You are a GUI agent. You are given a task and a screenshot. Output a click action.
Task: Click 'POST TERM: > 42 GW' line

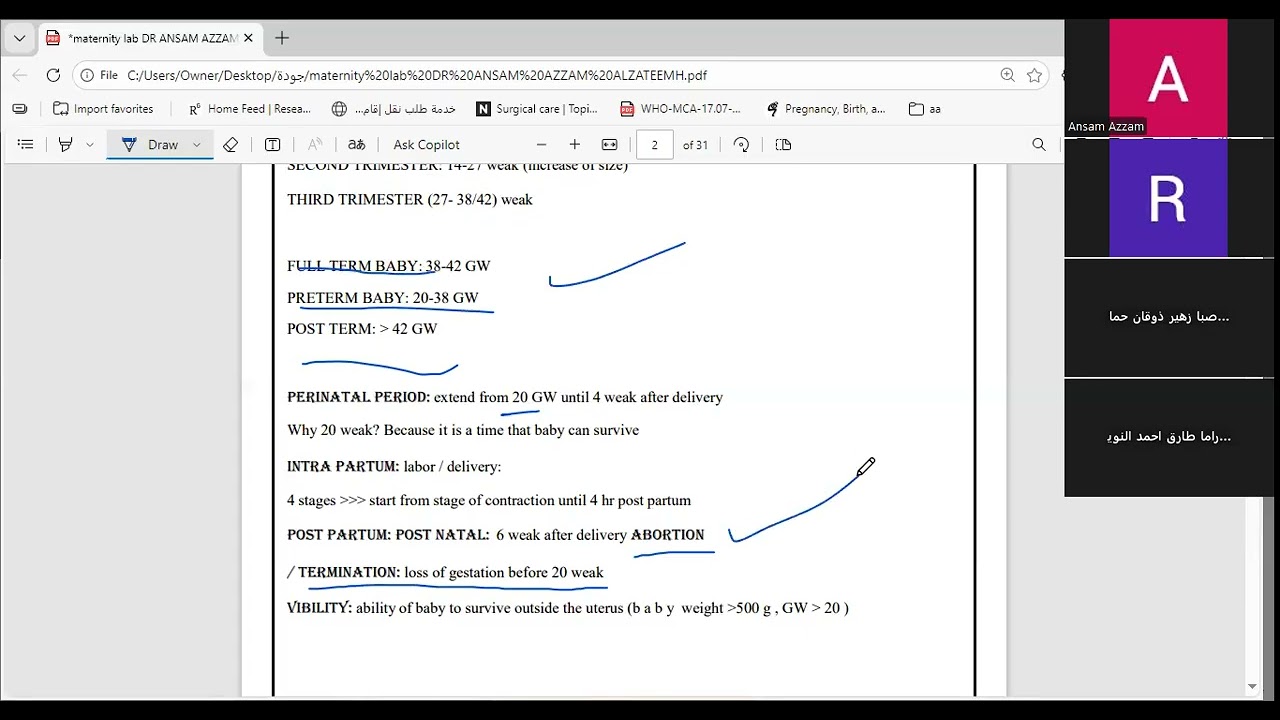tap(362, 329)
